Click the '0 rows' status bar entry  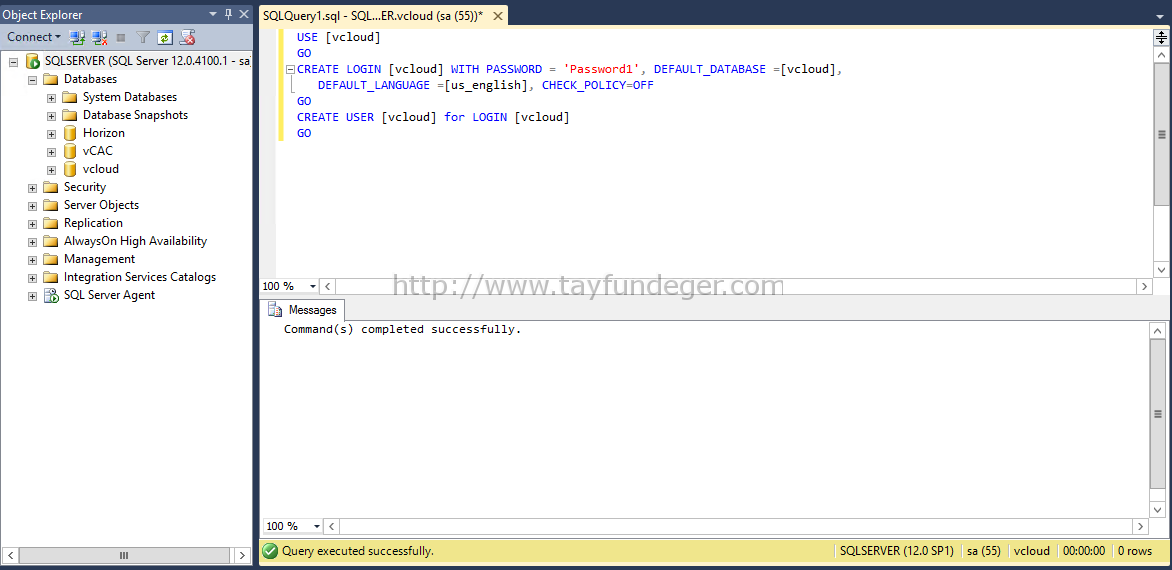[1135, 551]
